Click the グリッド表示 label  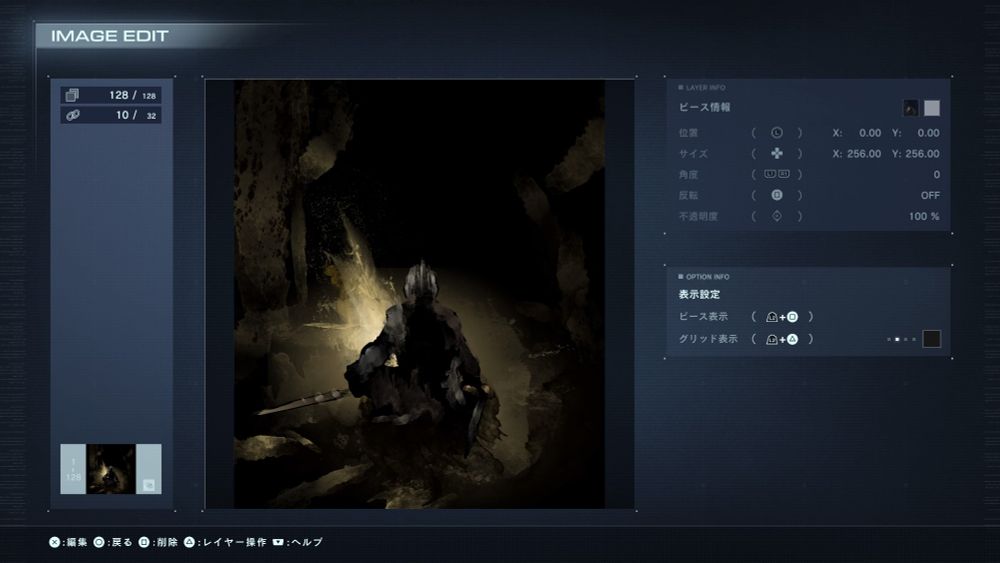coord(708,339)
